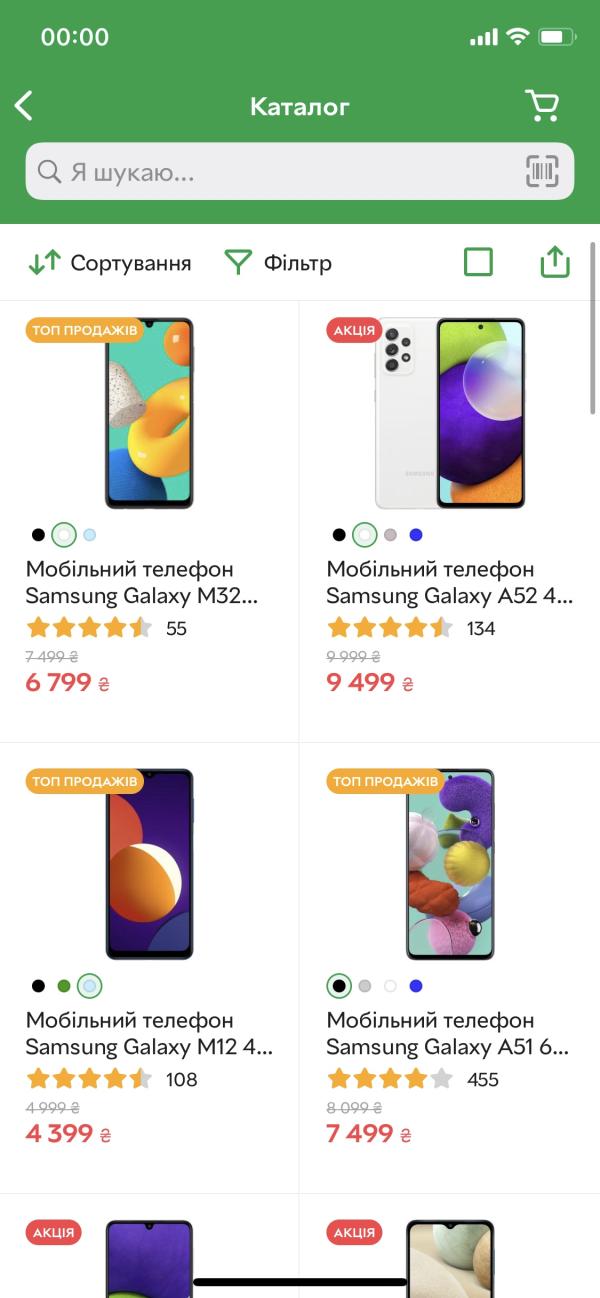Tap the share icon
Screen dimensions: 600x1298
pyautogui.click(x=554, y=262)
